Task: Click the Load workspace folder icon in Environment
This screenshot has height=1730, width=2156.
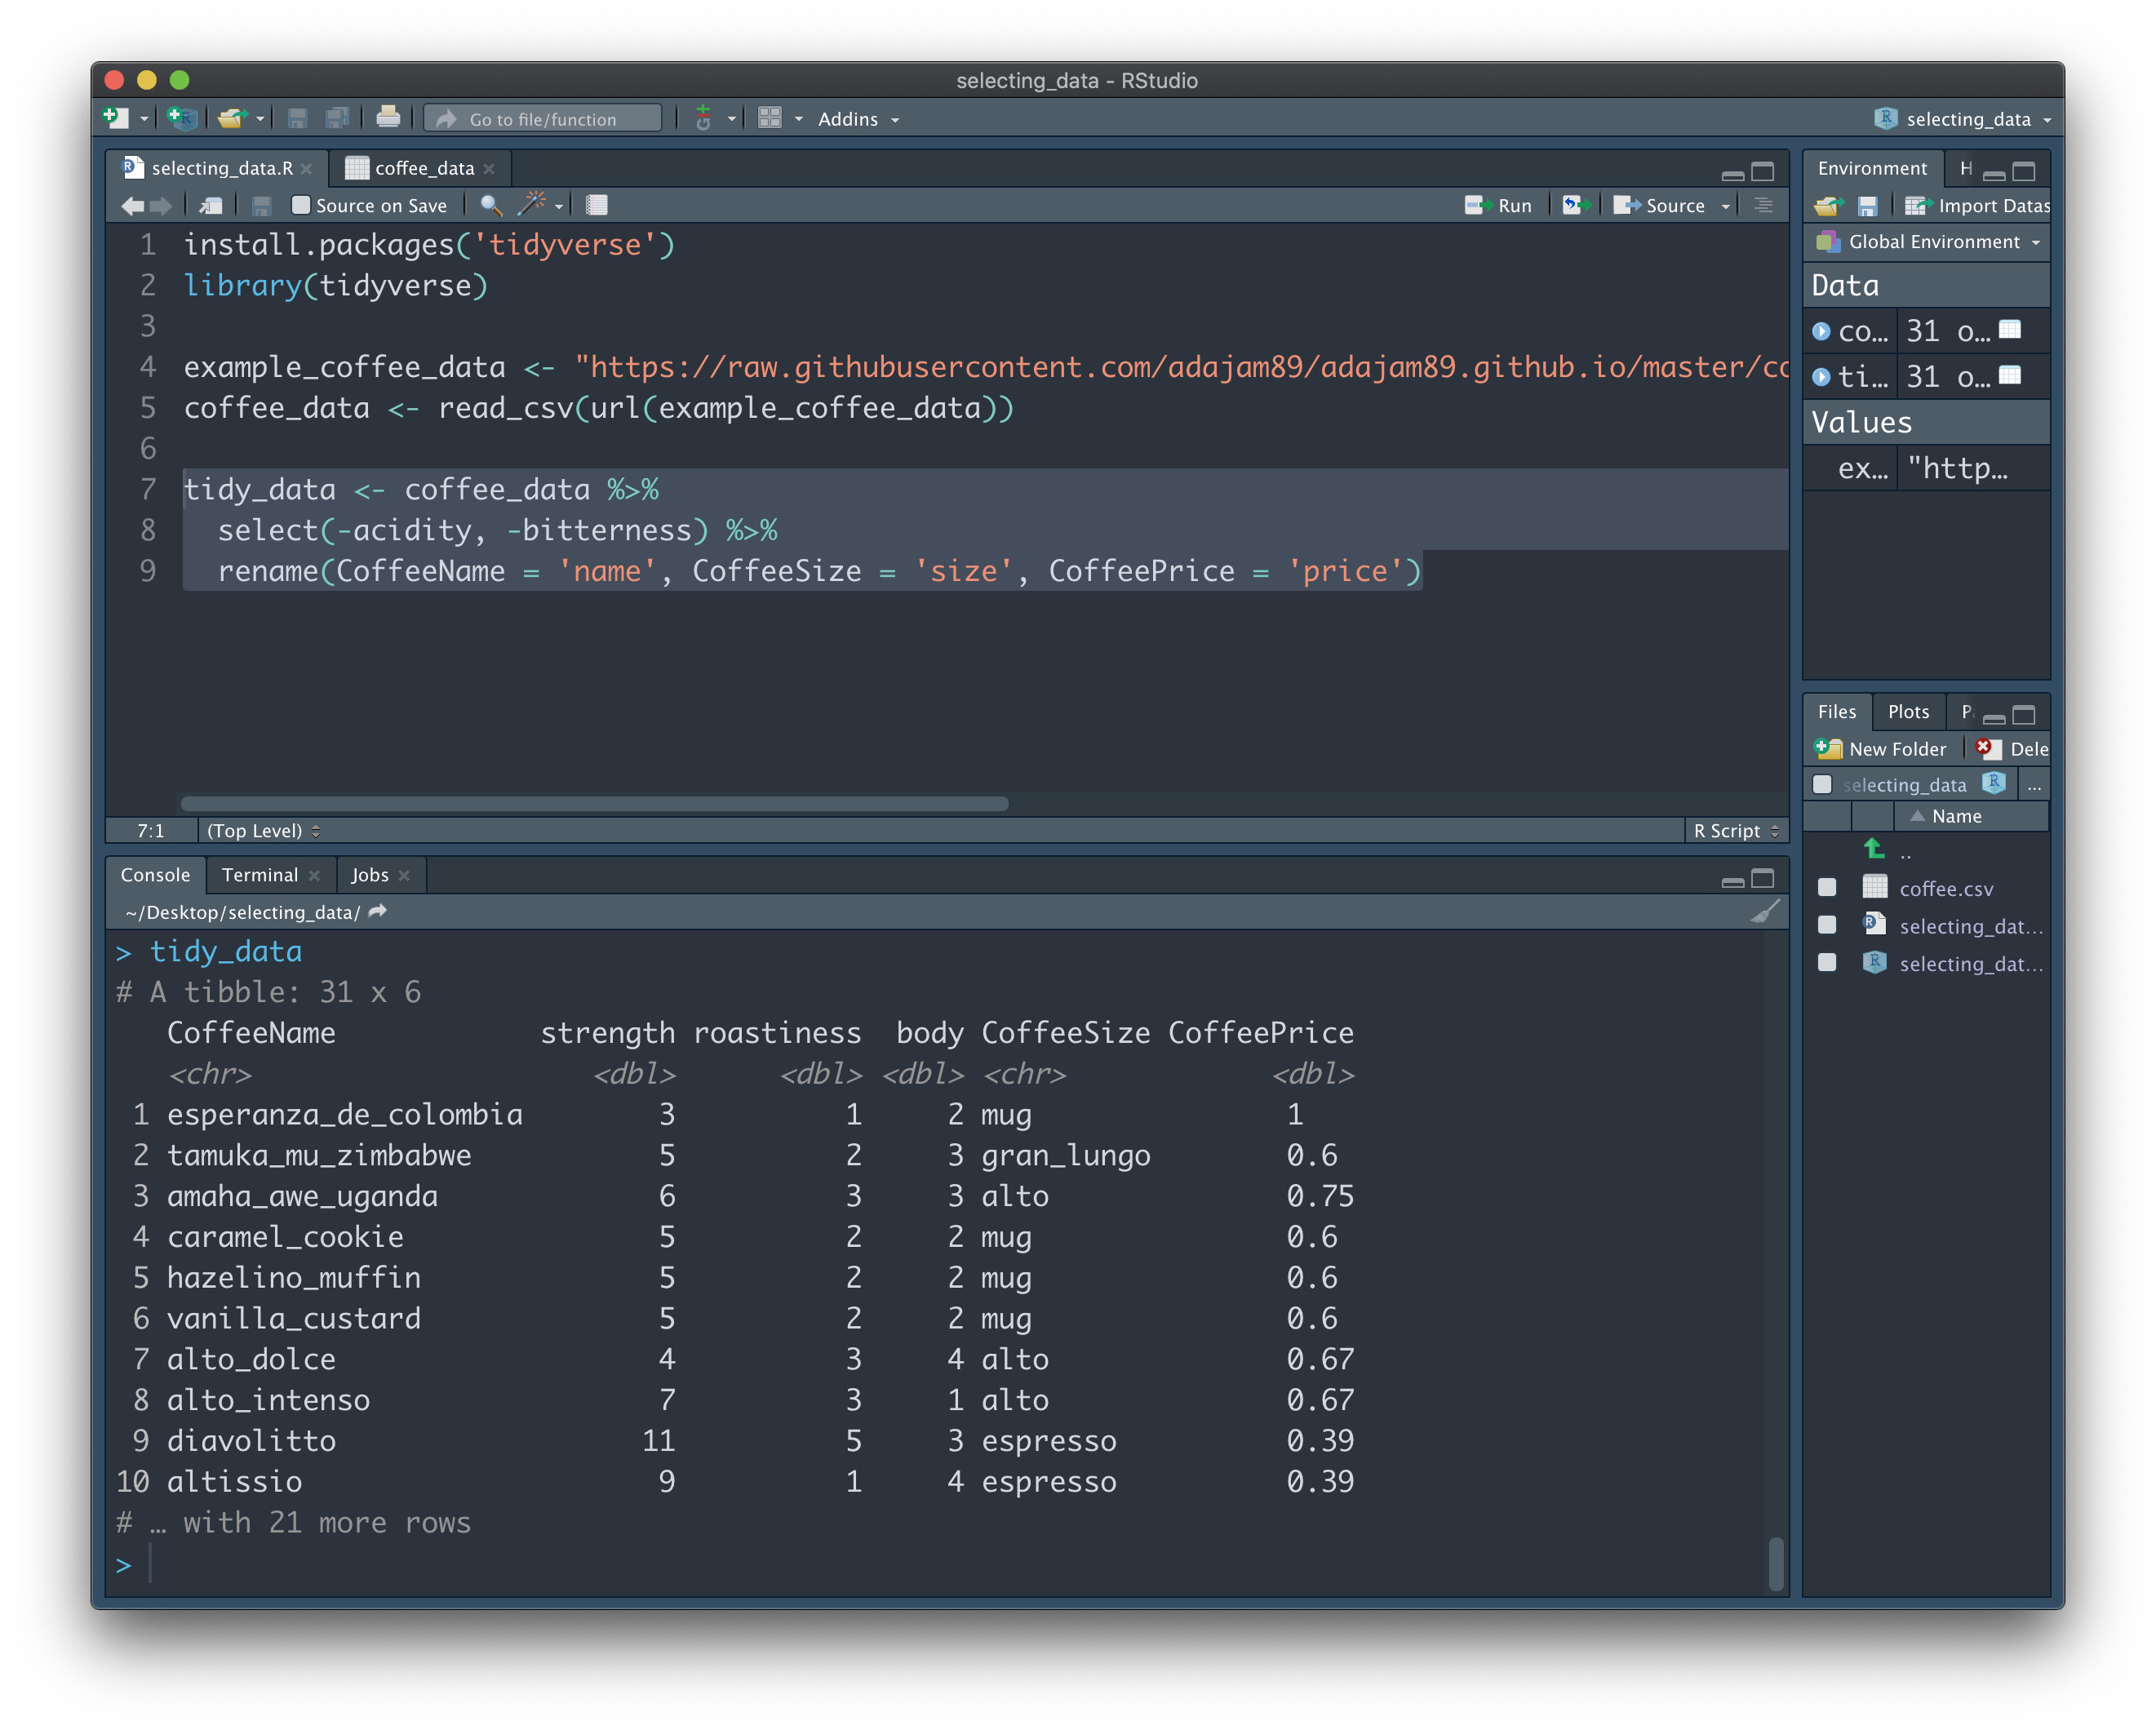Action: click(1828, 206)
